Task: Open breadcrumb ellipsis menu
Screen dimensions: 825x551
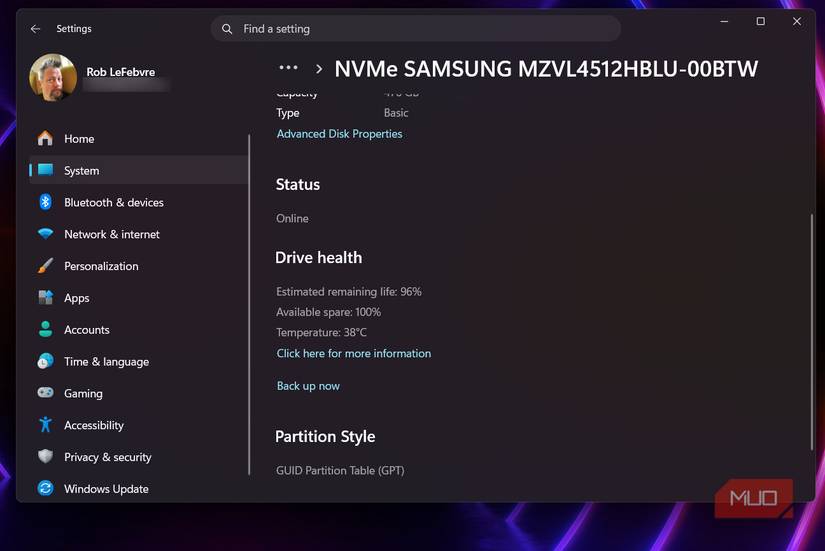Action: (x=288, y=68)
